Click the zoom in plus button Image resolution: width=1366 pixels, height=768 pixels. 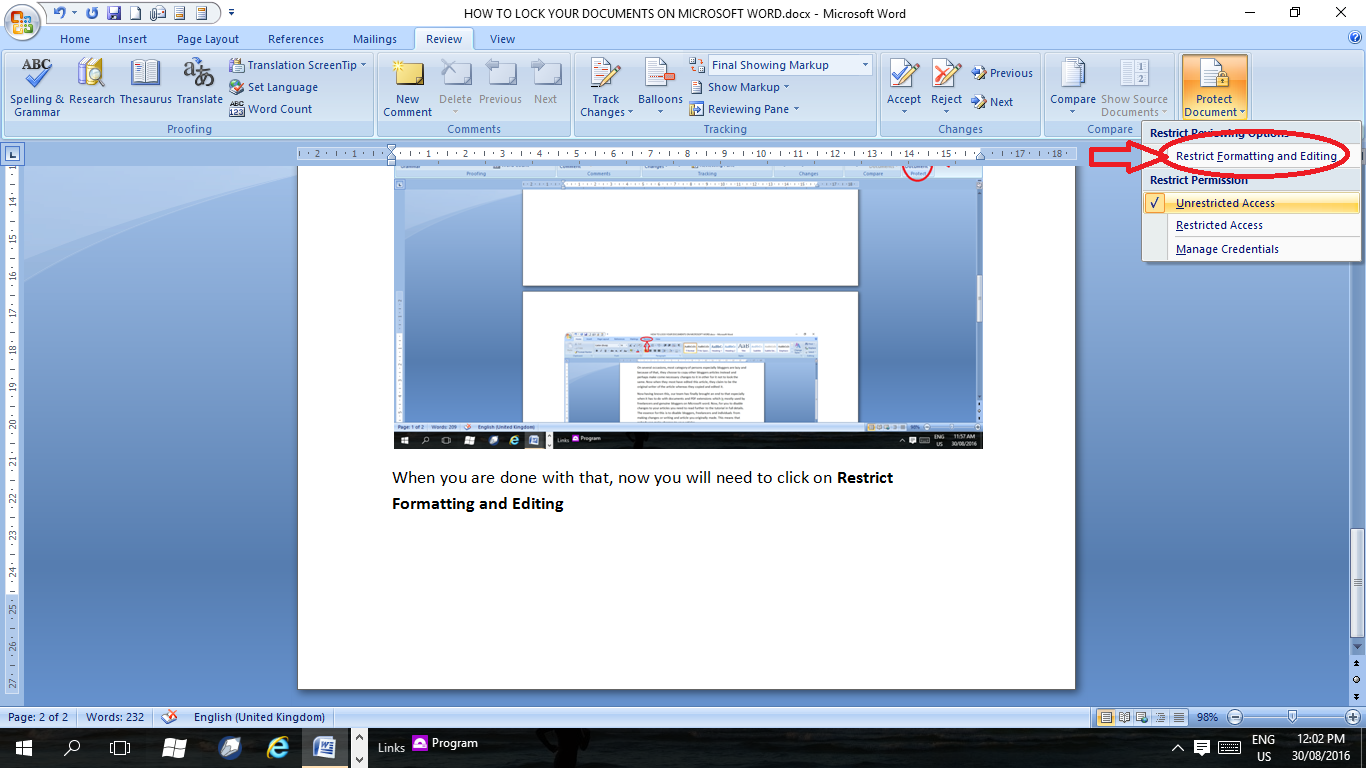tap(1352, 717)
